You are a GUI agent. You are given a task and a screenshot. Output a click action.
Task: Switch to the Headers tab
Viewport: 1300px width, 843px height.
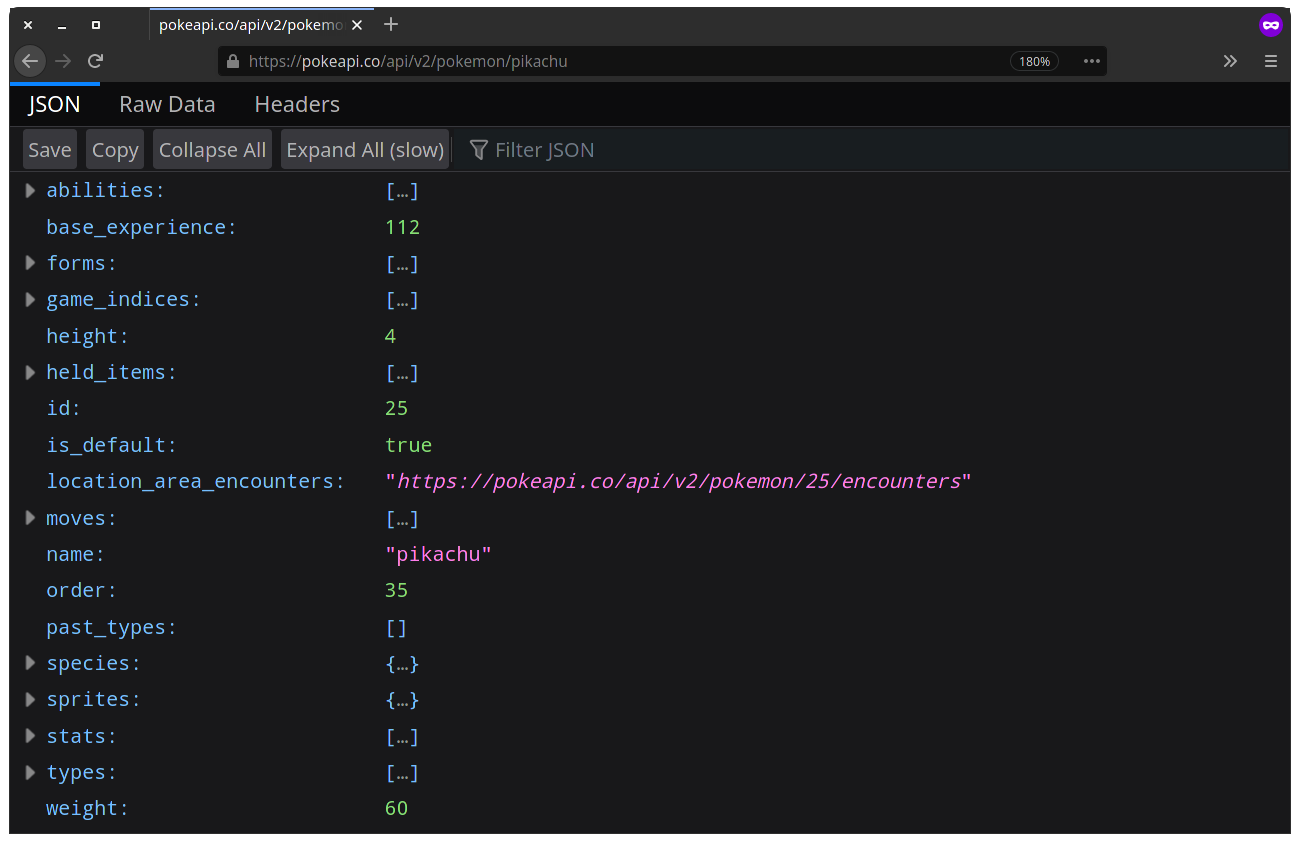pyautogui.click(x=297, y=104)
